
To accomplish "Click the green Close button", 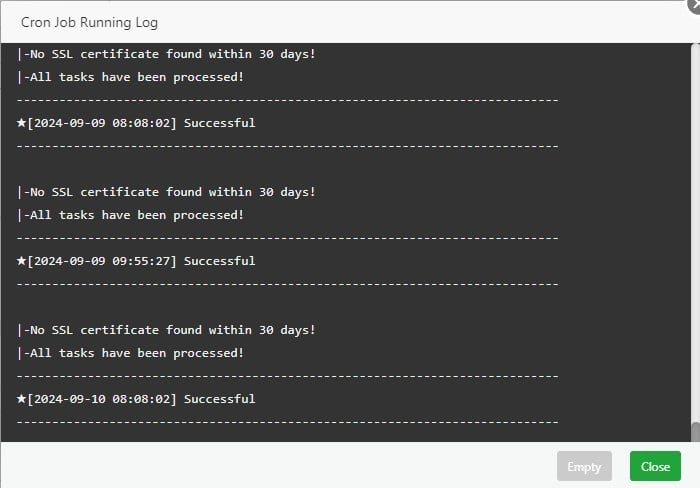I will [655, 466].
